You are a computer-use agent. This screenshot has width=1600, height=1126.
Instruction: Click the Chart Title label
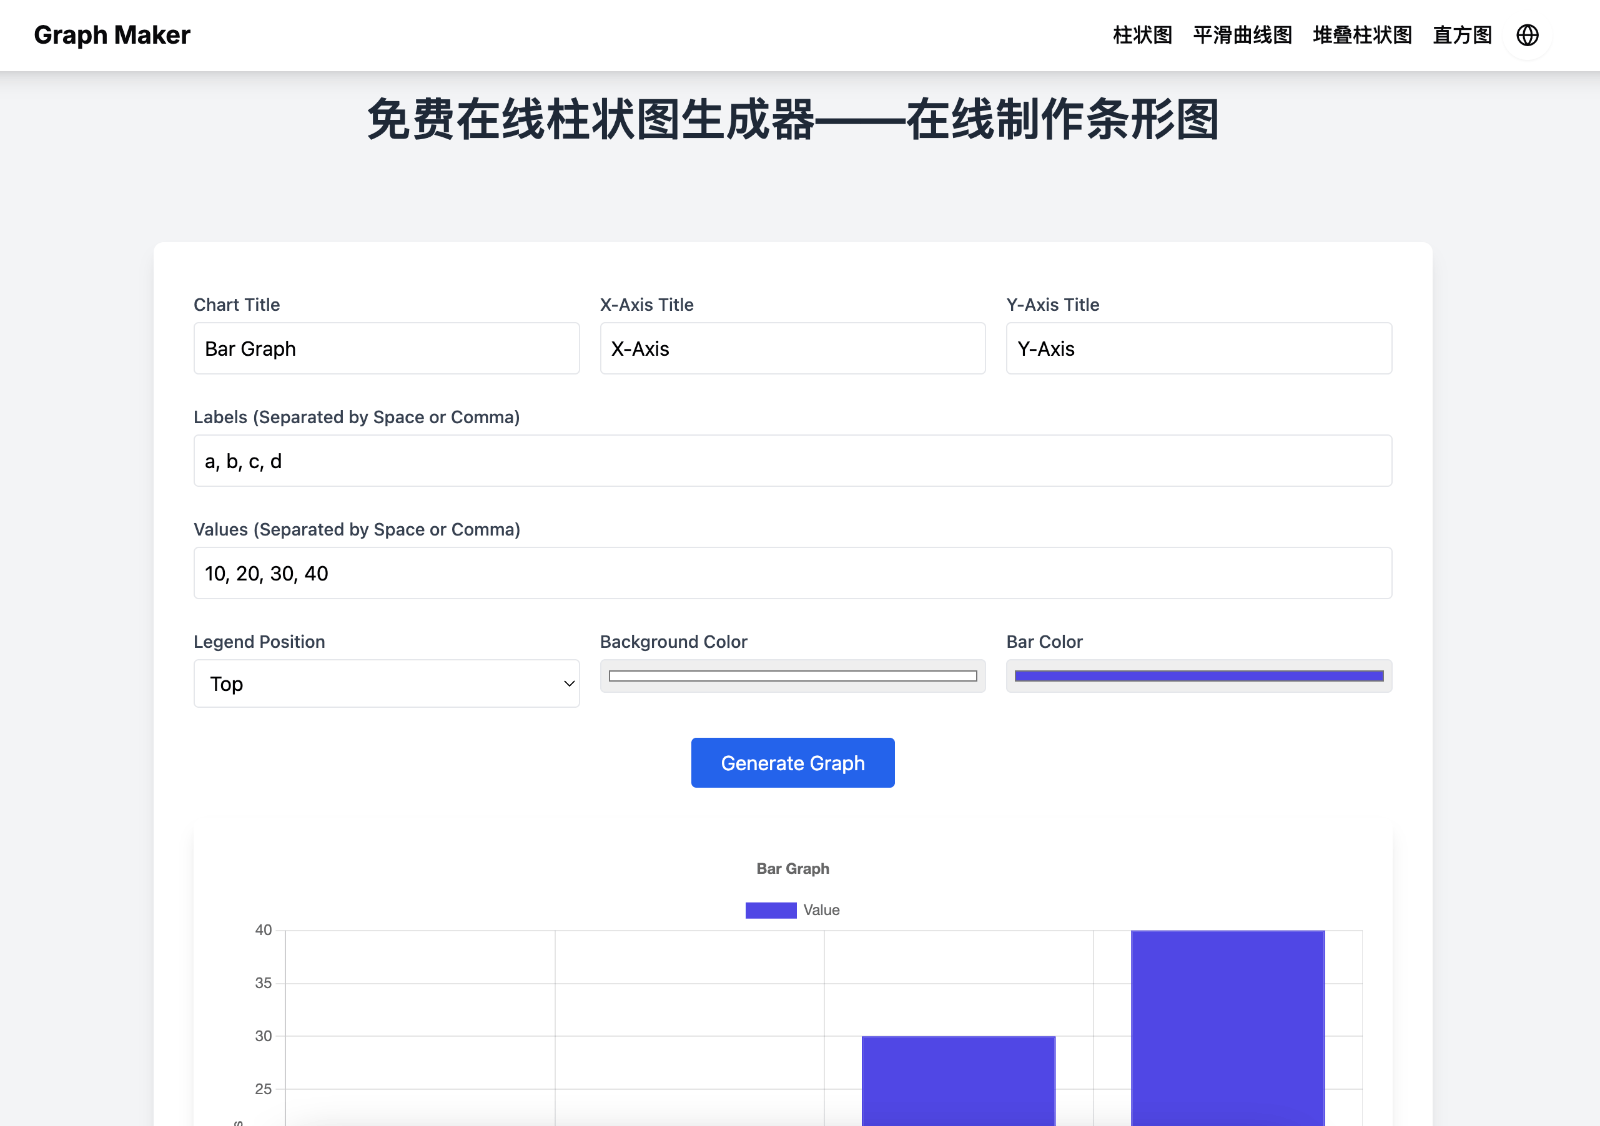237,305
